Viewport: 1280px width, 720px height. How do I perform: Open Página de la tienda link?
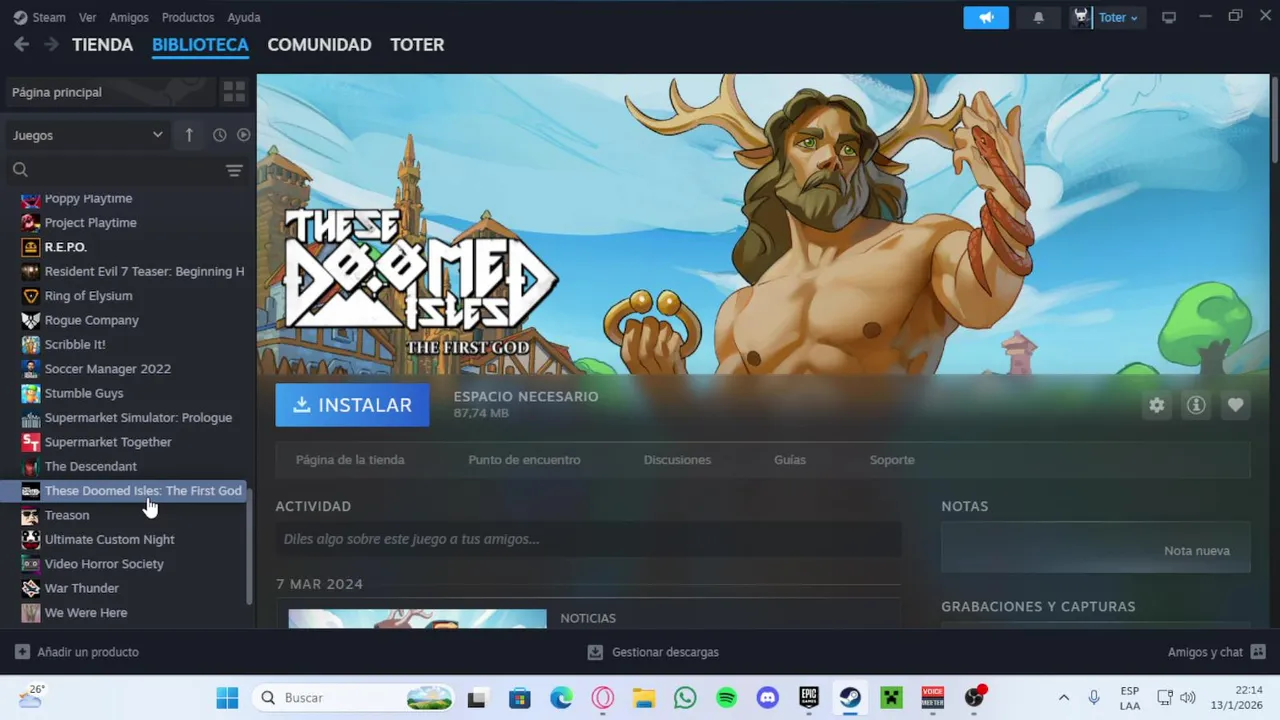[350, 460]
